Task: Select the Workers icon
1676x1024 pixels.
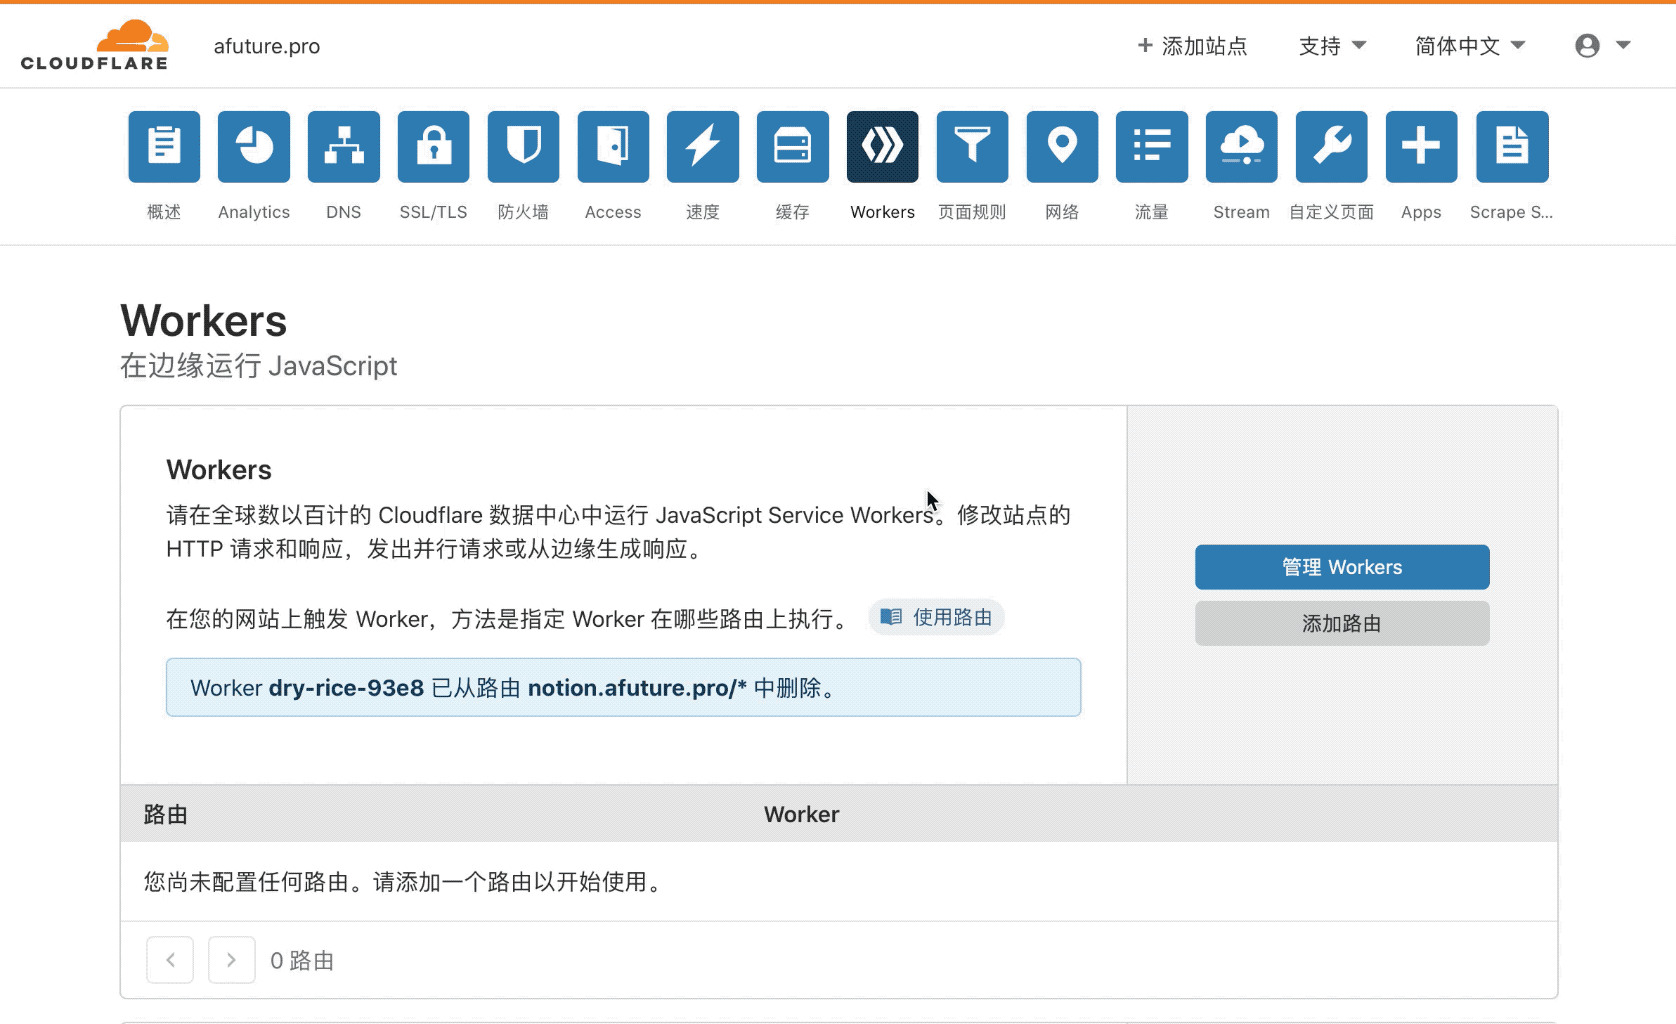Action: [x=883, y=147]
